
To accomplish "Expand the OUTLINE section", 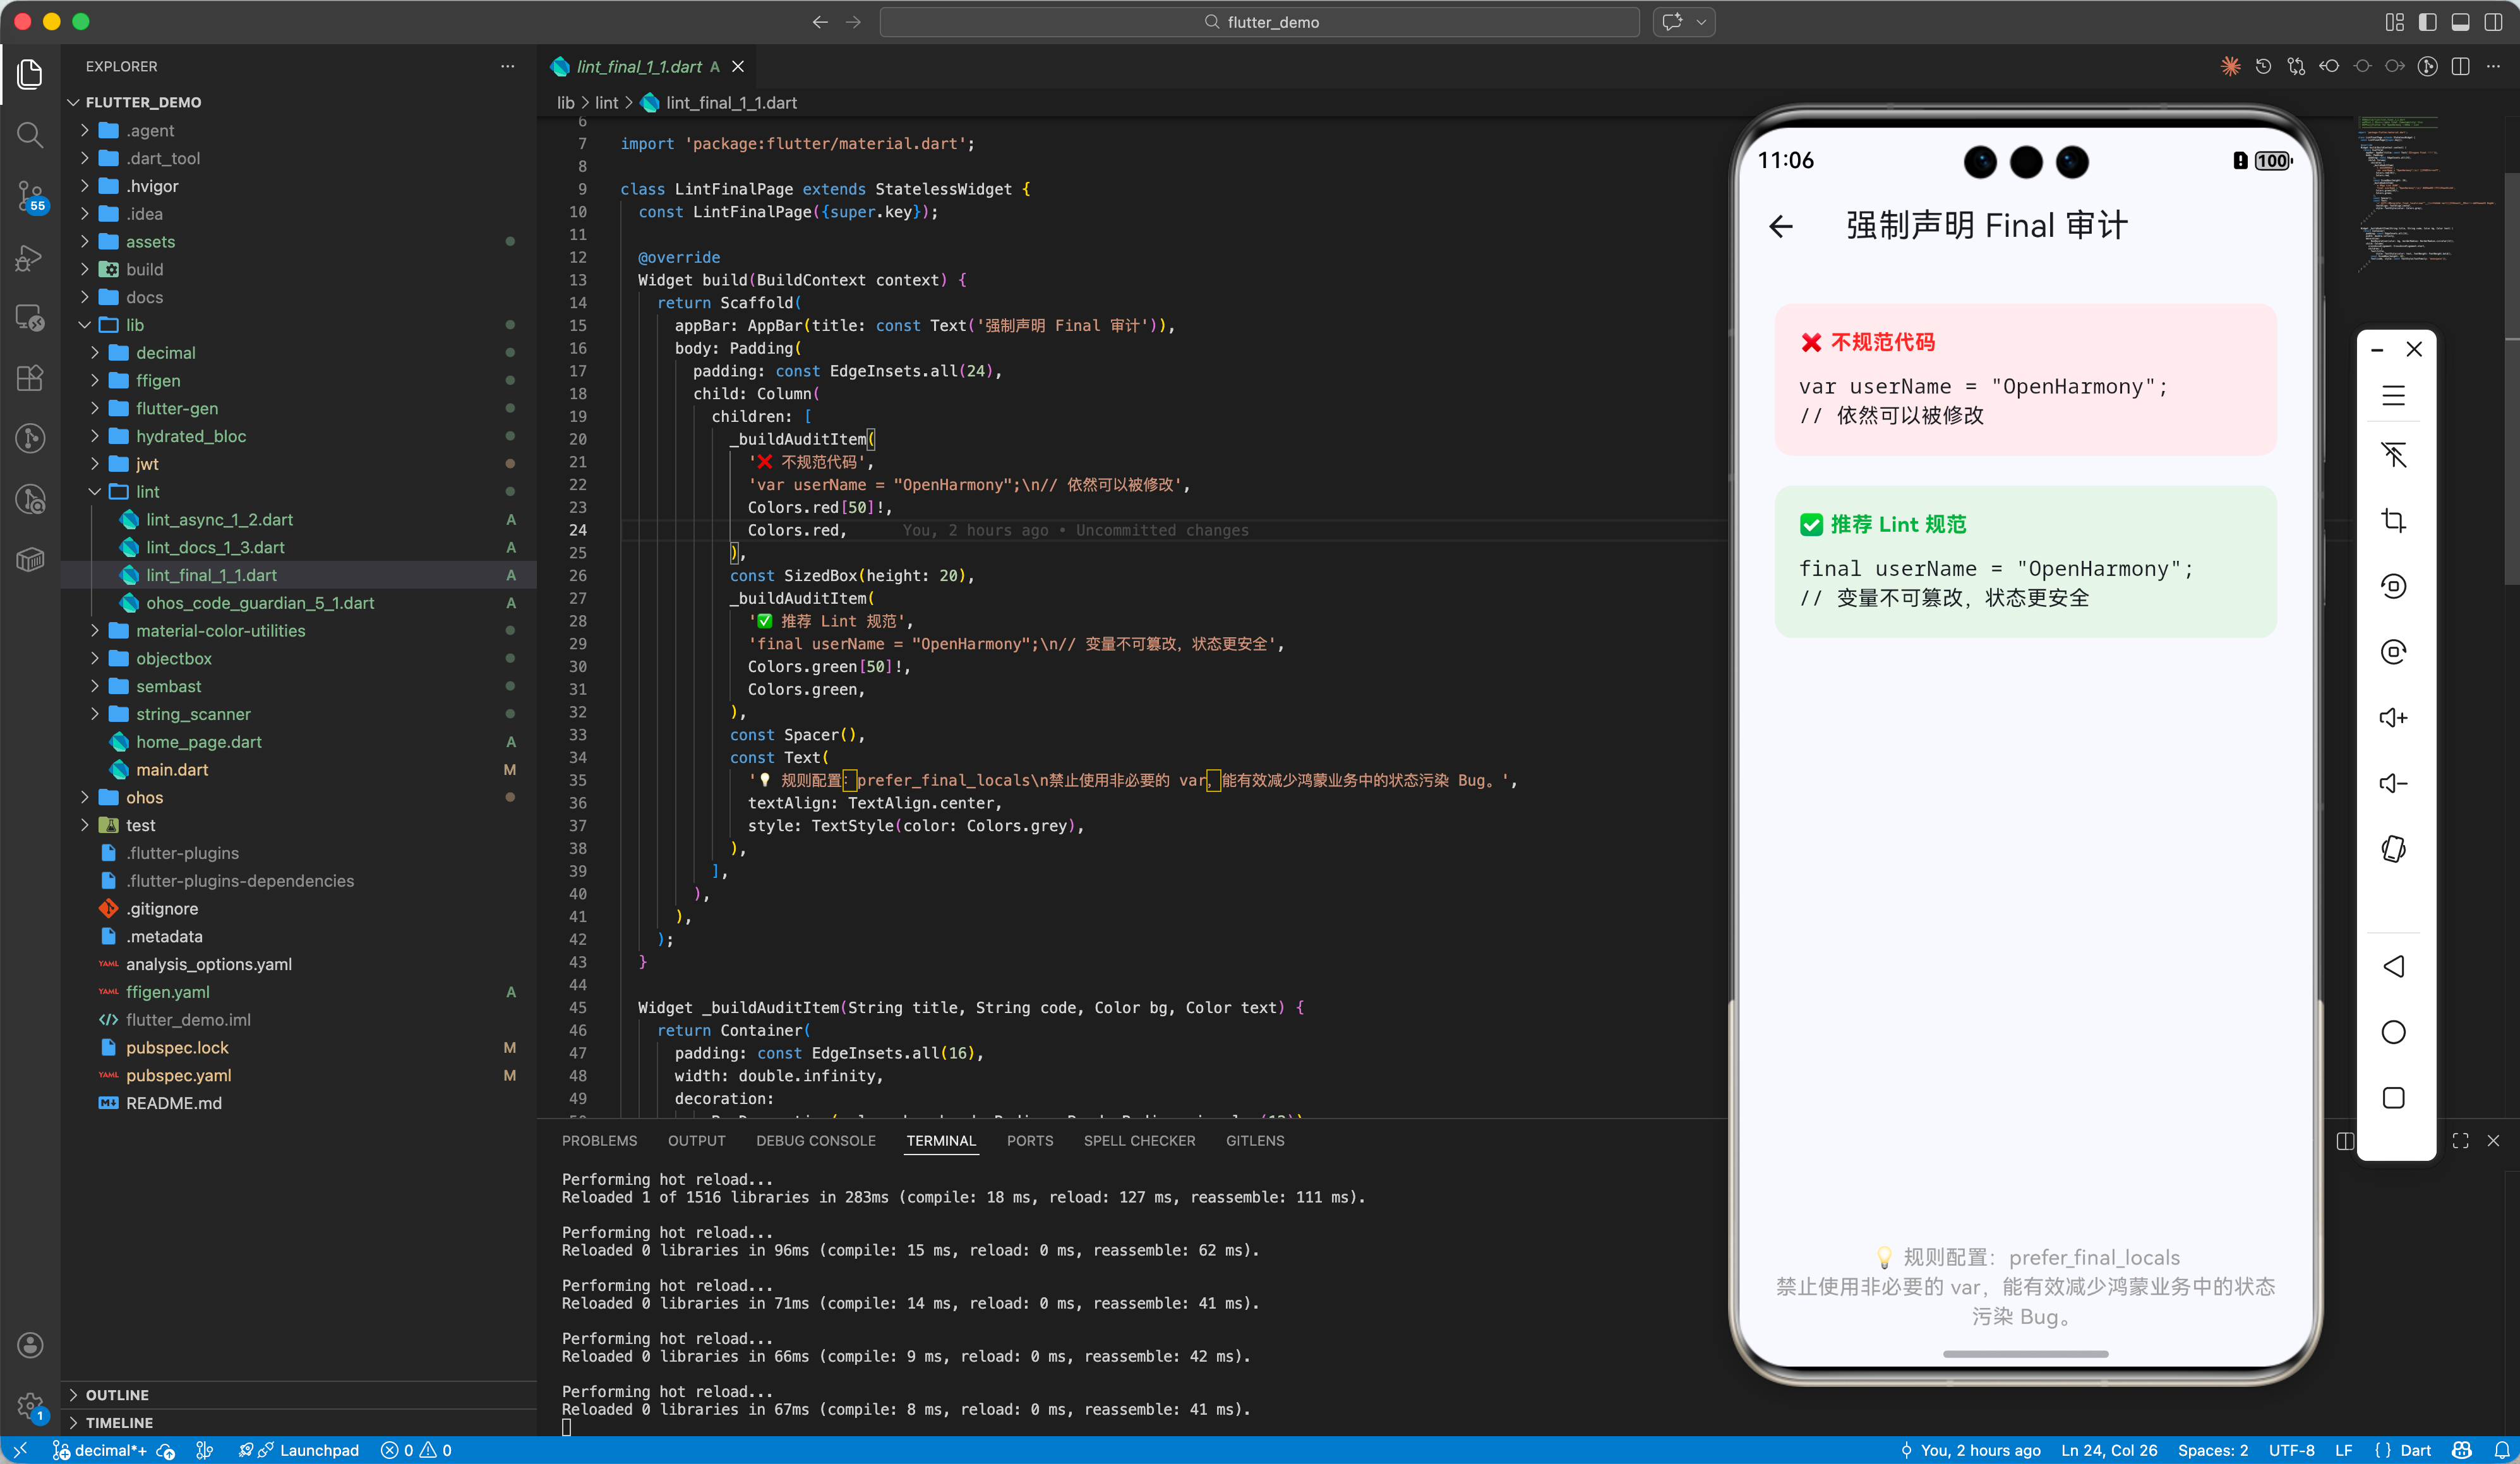I will pos(117,1395).
